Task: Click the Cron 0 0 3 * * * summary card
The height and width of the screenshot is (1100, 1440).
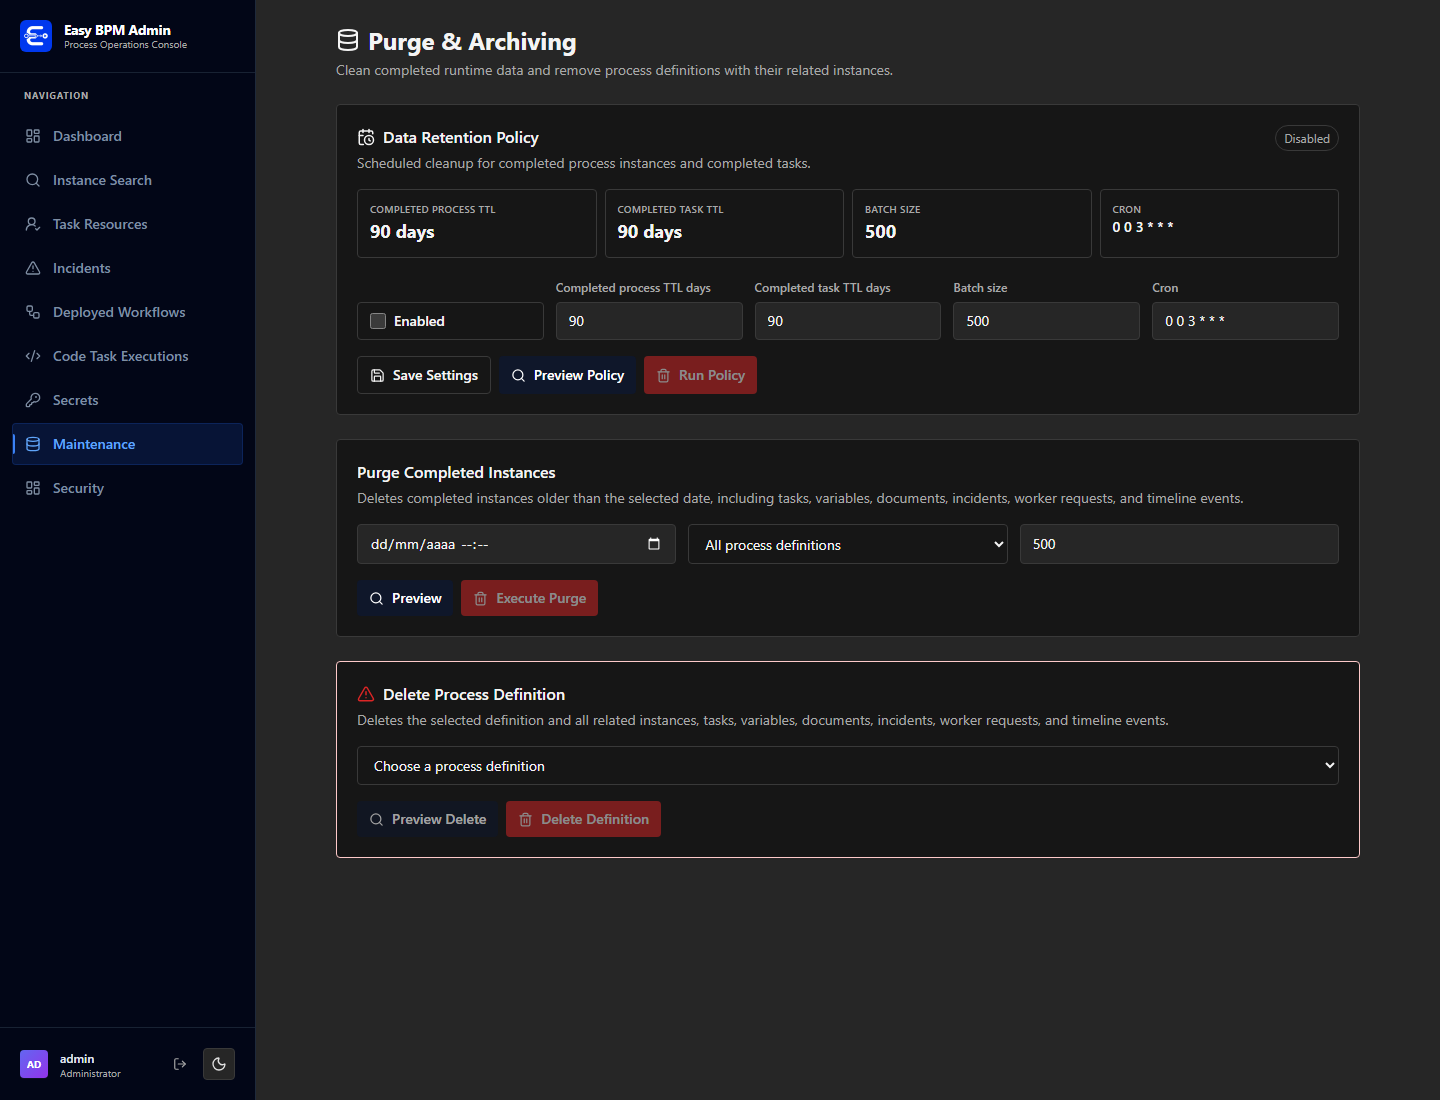Action: 1219,223
